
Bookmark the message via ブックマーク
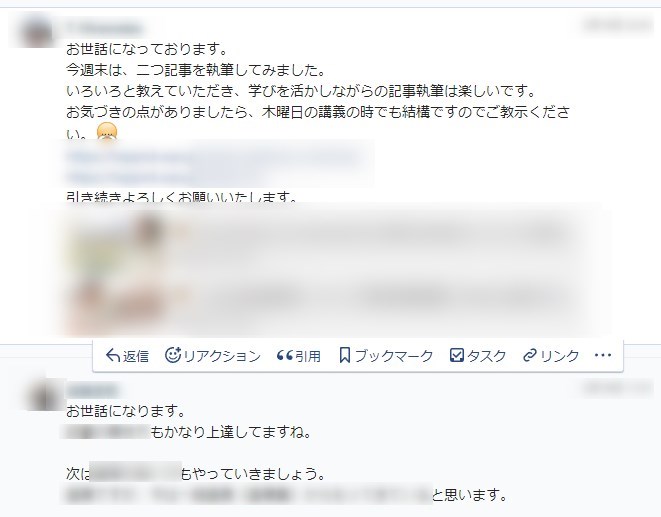(386, 356)
